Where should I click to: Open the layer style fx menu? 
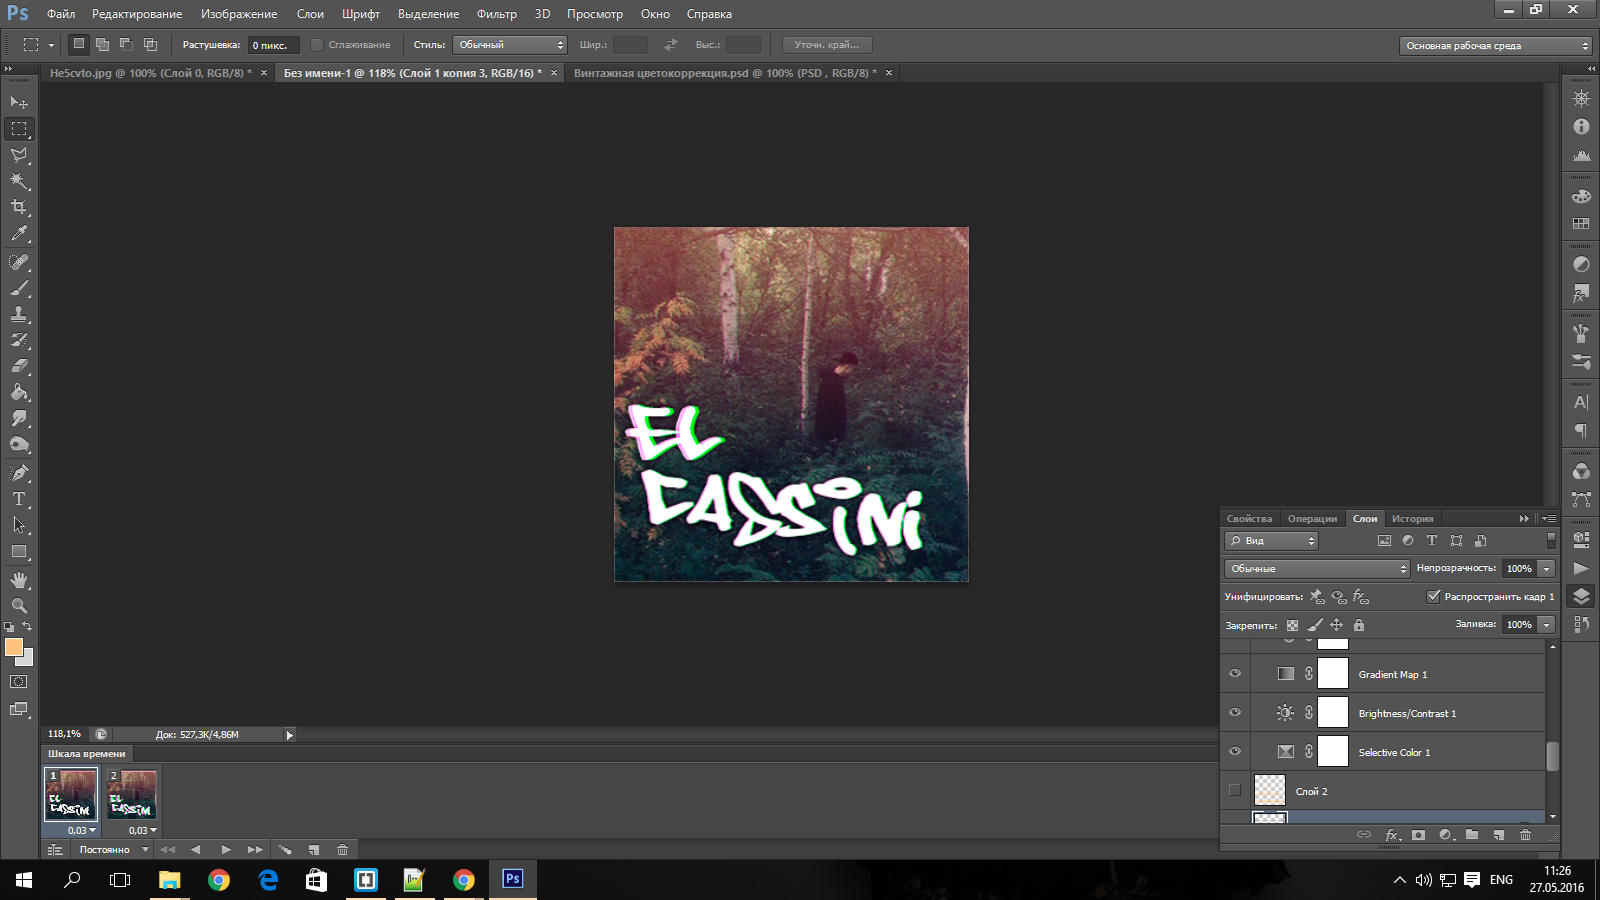1392,835
